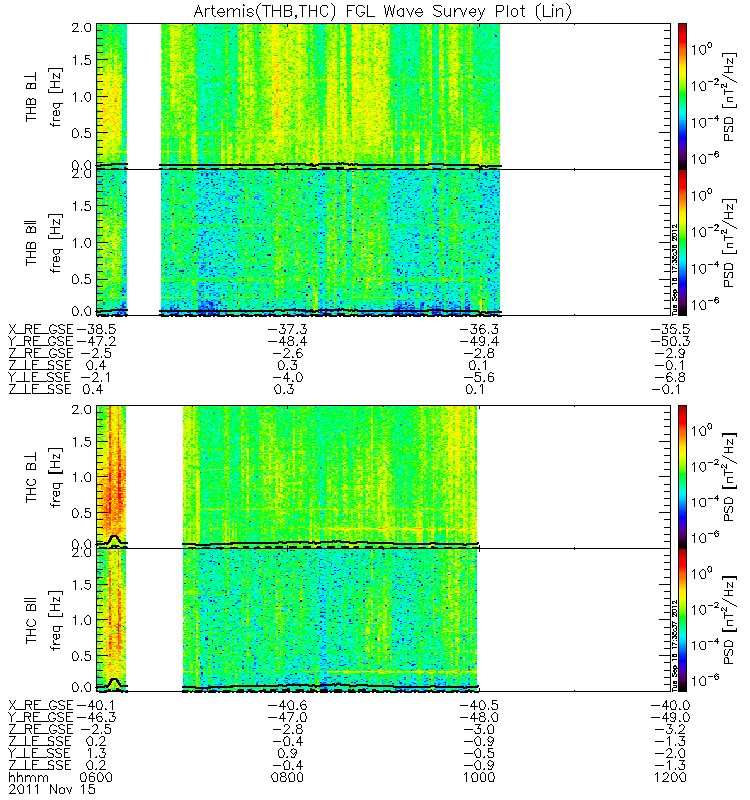The width and height of the screenshot is (750, 800).
Task: Click the Y_RE_GSE value '-47.2'
Action: pyautogui.click(x=96, y=341)
